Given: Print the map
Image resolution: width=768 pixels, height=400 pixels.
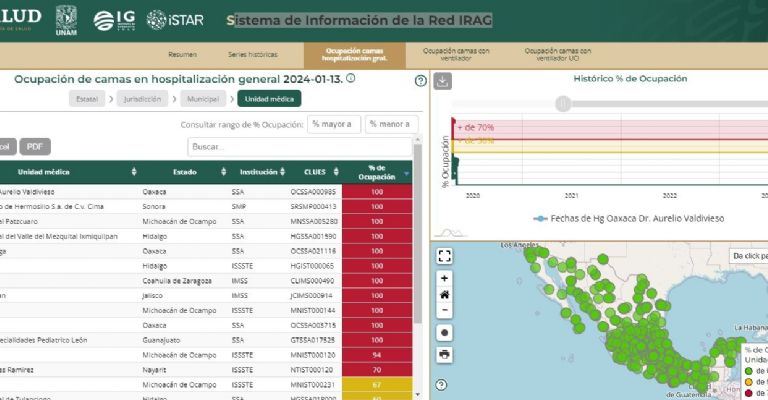Looking at the screenshot, I should coord(445,354).
